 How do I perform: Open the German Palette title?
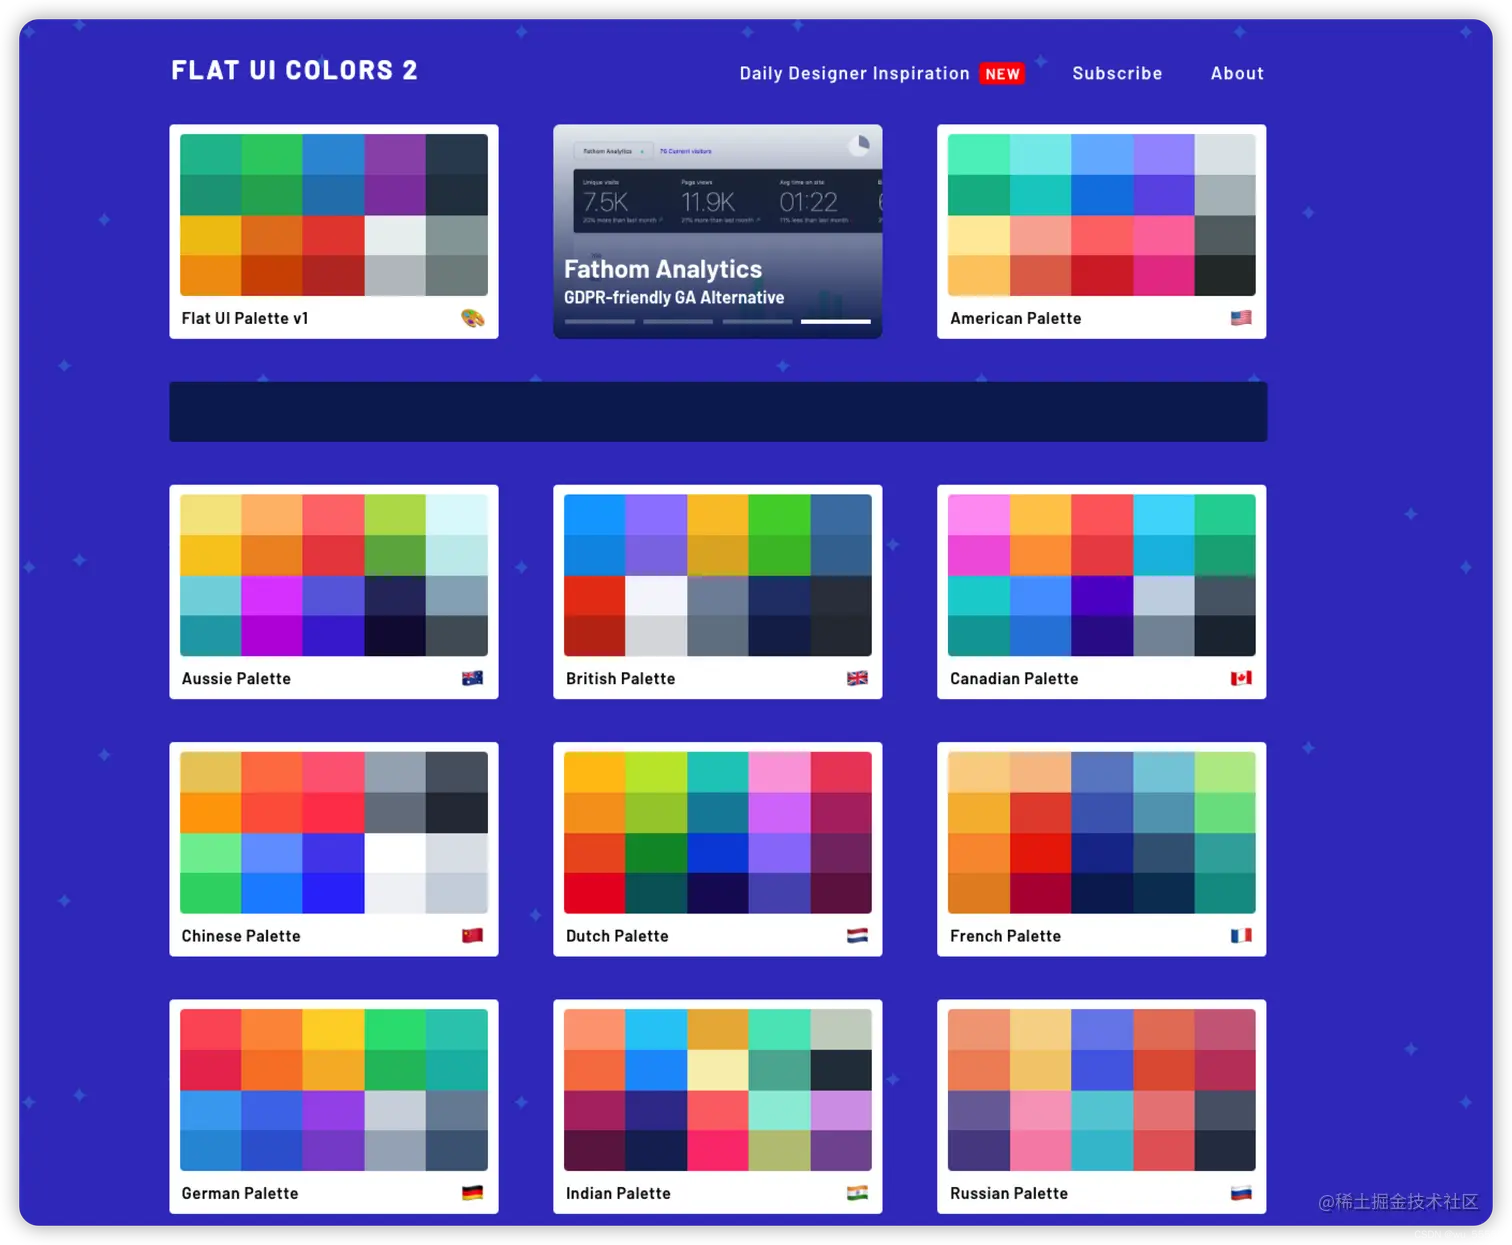tap(240, 1193)
